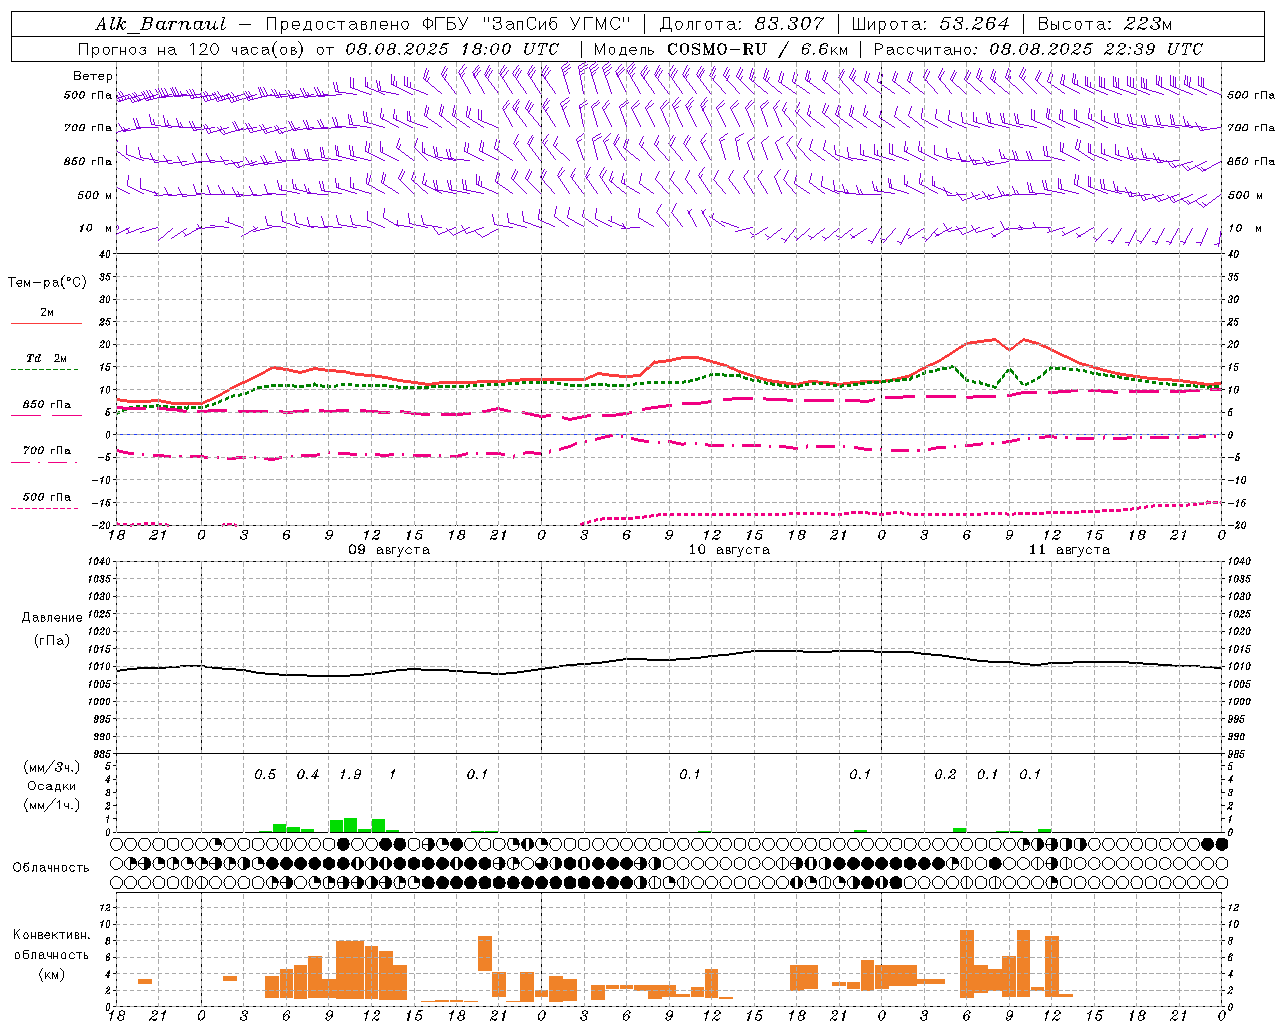This screenshot has height=1024, width=1280.
Task: Select the elevation text Высота: 223м
Action: click(x=1104, y=24)
